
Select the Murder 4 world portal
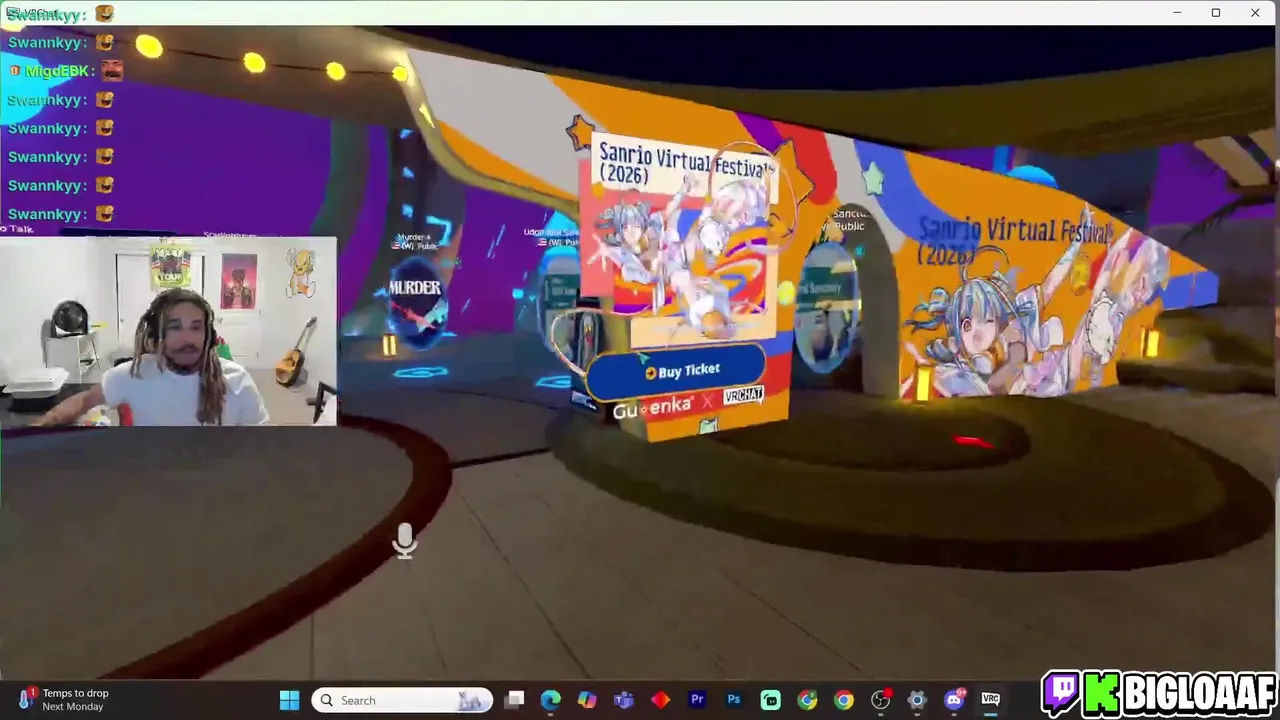[x=415, y=300]
